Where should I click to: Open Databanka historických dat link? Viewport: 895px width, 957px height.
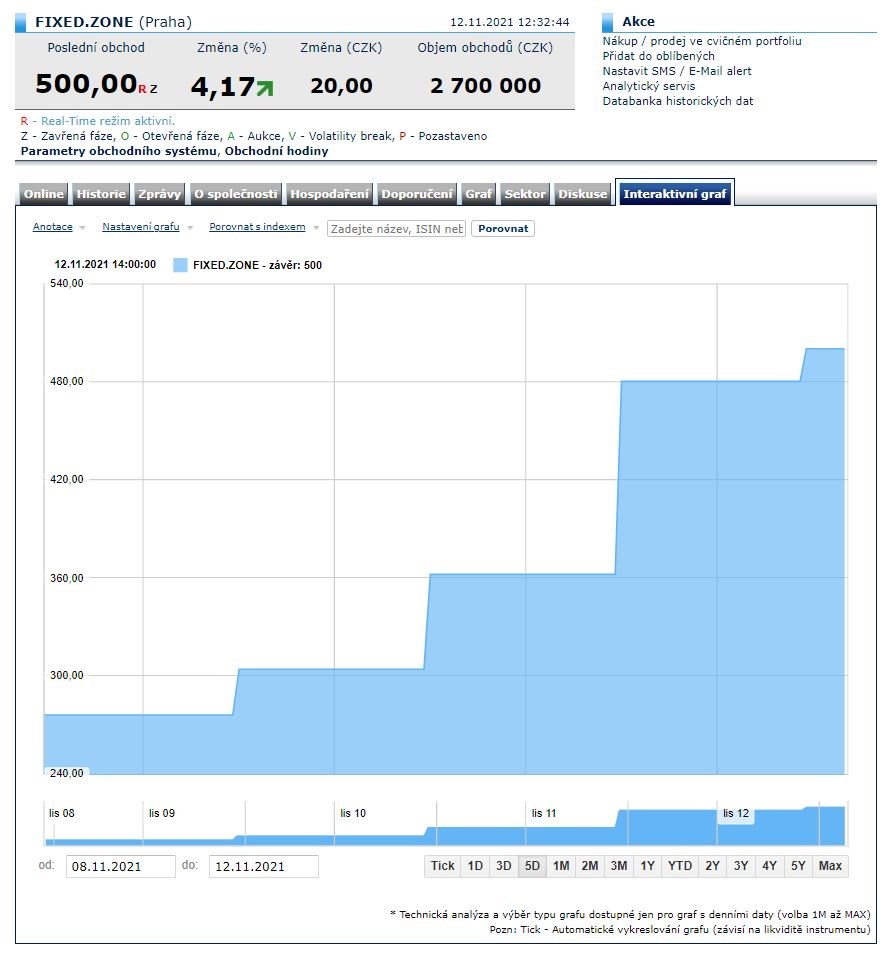pyautogui.click(x=677, y=101)
